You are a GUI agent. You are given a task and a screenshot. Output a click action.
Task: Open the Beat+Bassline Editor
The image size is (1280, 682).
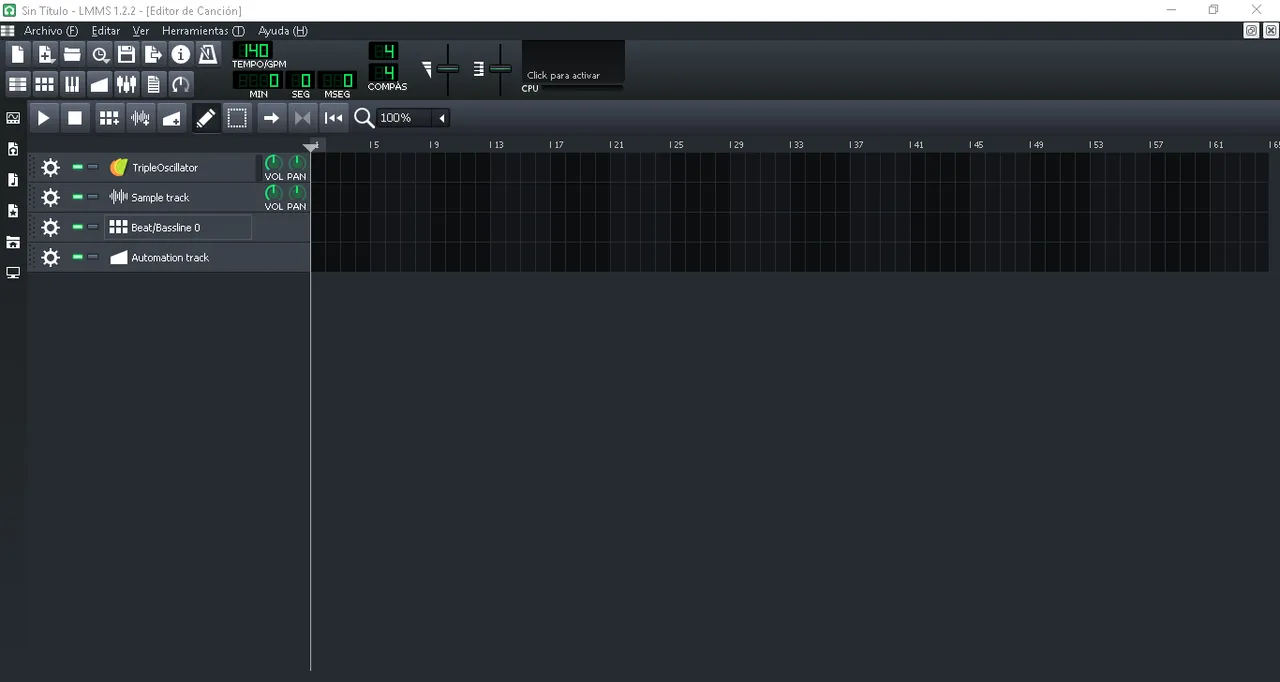[45, 84]
